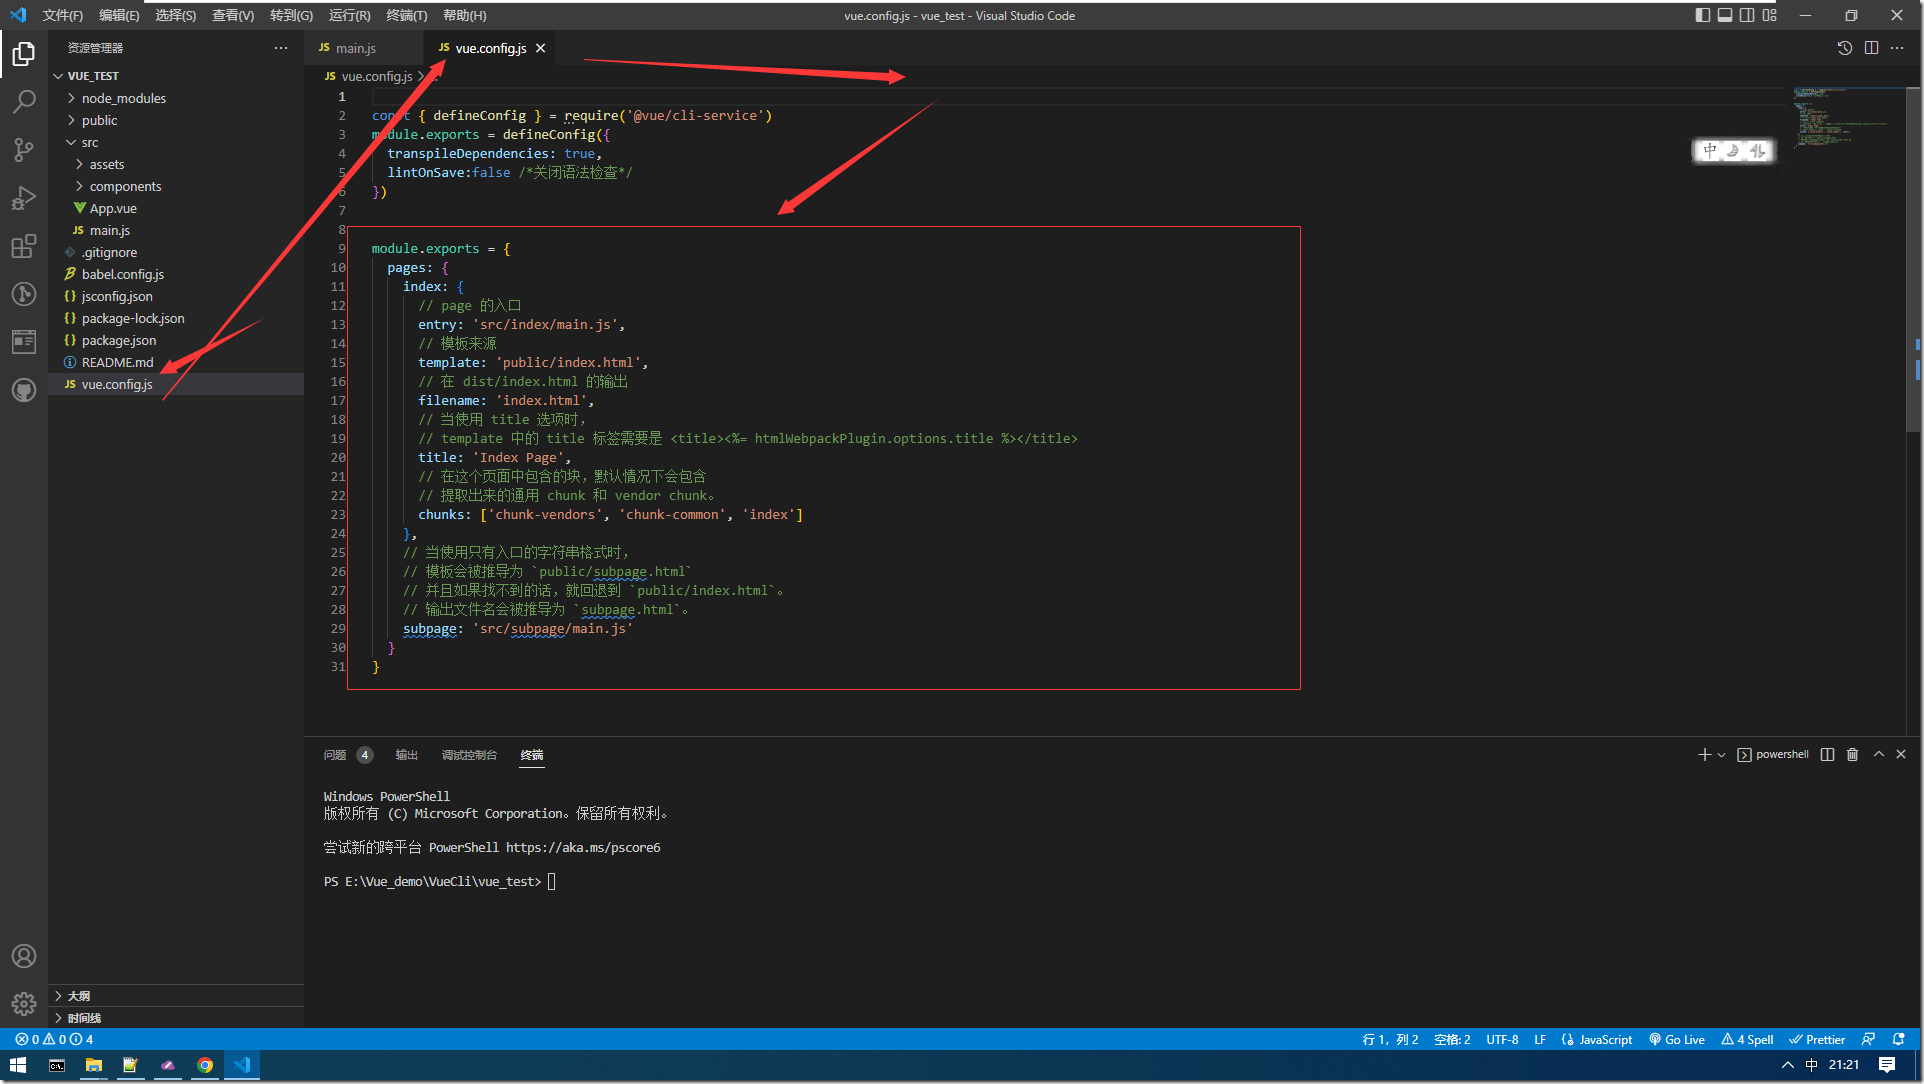Click the feedback icon in status bar
Image resolution: width=1924 pixels, height=1084 pixels.
pos(1868,1040)
